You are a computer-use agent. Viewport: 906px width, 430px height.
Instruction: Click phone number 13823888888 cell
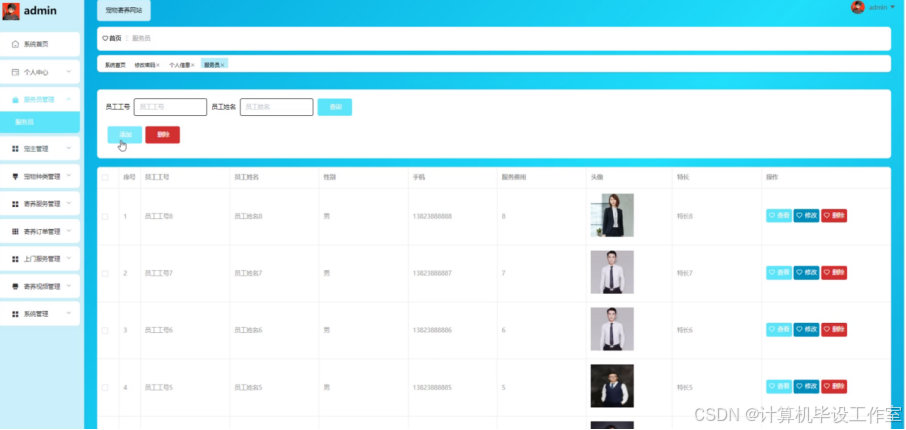(432, 216)
